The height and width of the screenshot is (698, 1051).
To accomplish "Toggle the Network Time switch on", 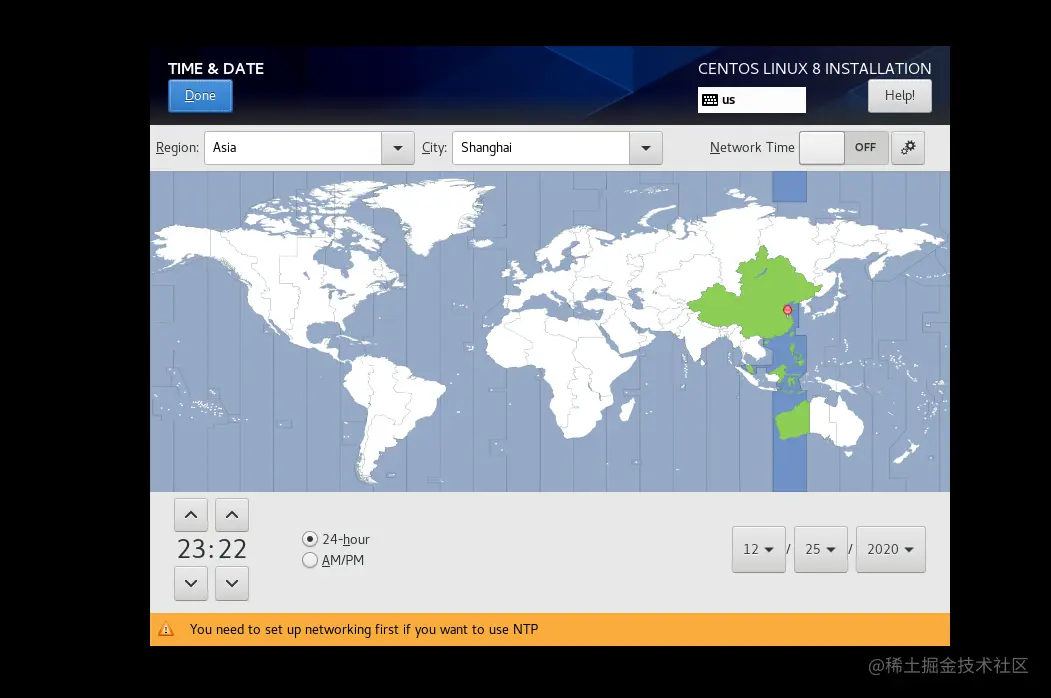I will (x=844, y=148).
